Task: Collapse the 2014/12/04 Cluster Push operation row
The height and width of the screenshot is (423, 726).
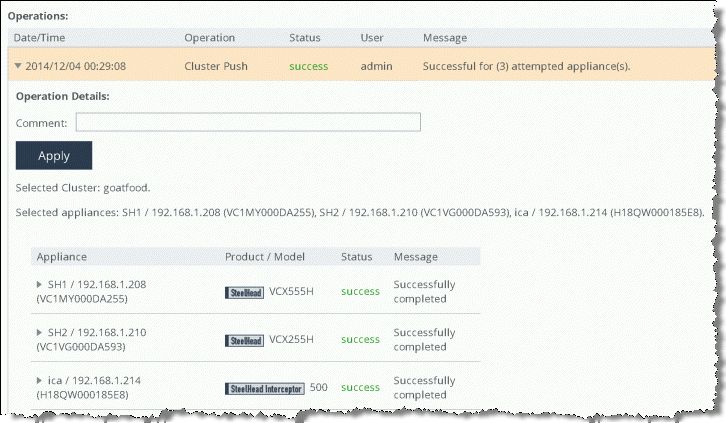Action: click(19, 66)
